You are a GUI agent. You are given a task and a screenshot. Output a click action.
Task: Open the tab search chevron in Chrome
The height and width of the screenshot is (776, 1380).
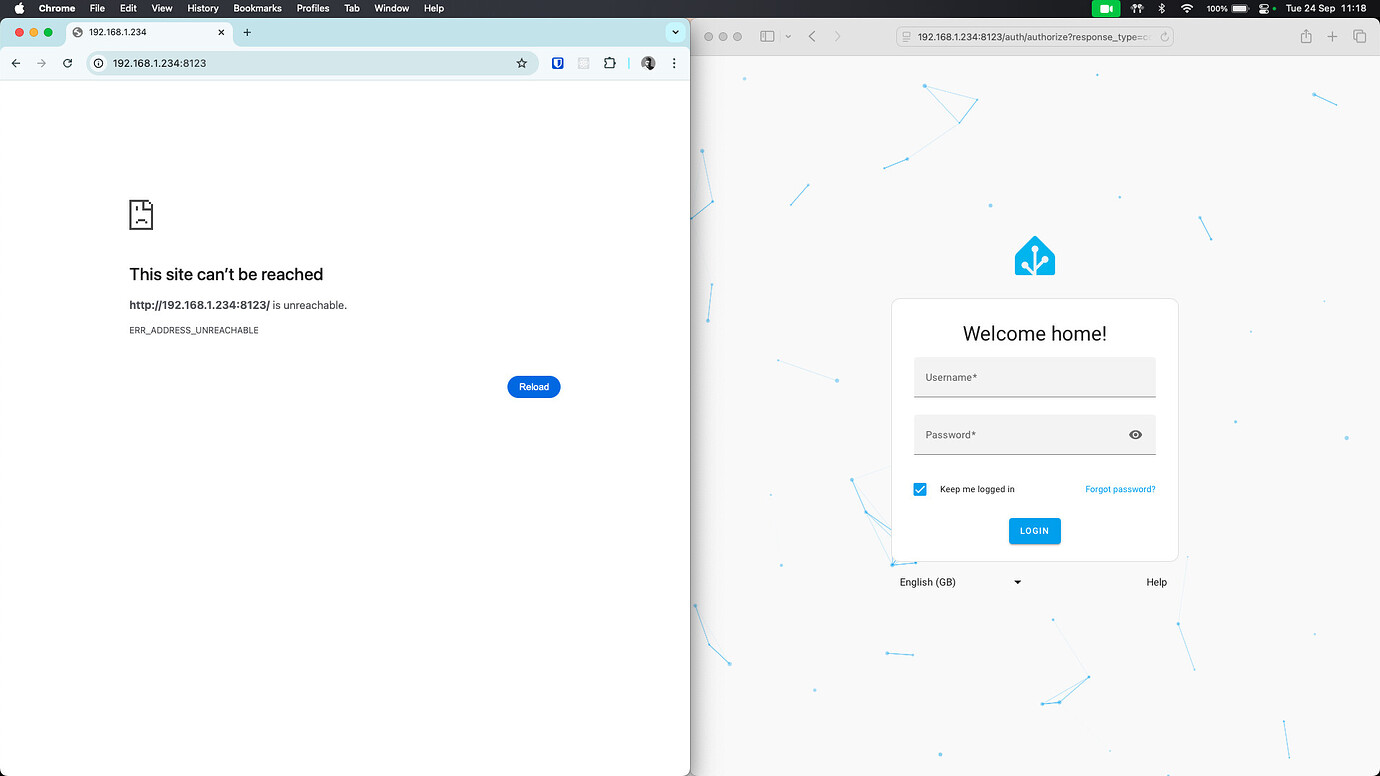tap(675, 31)
